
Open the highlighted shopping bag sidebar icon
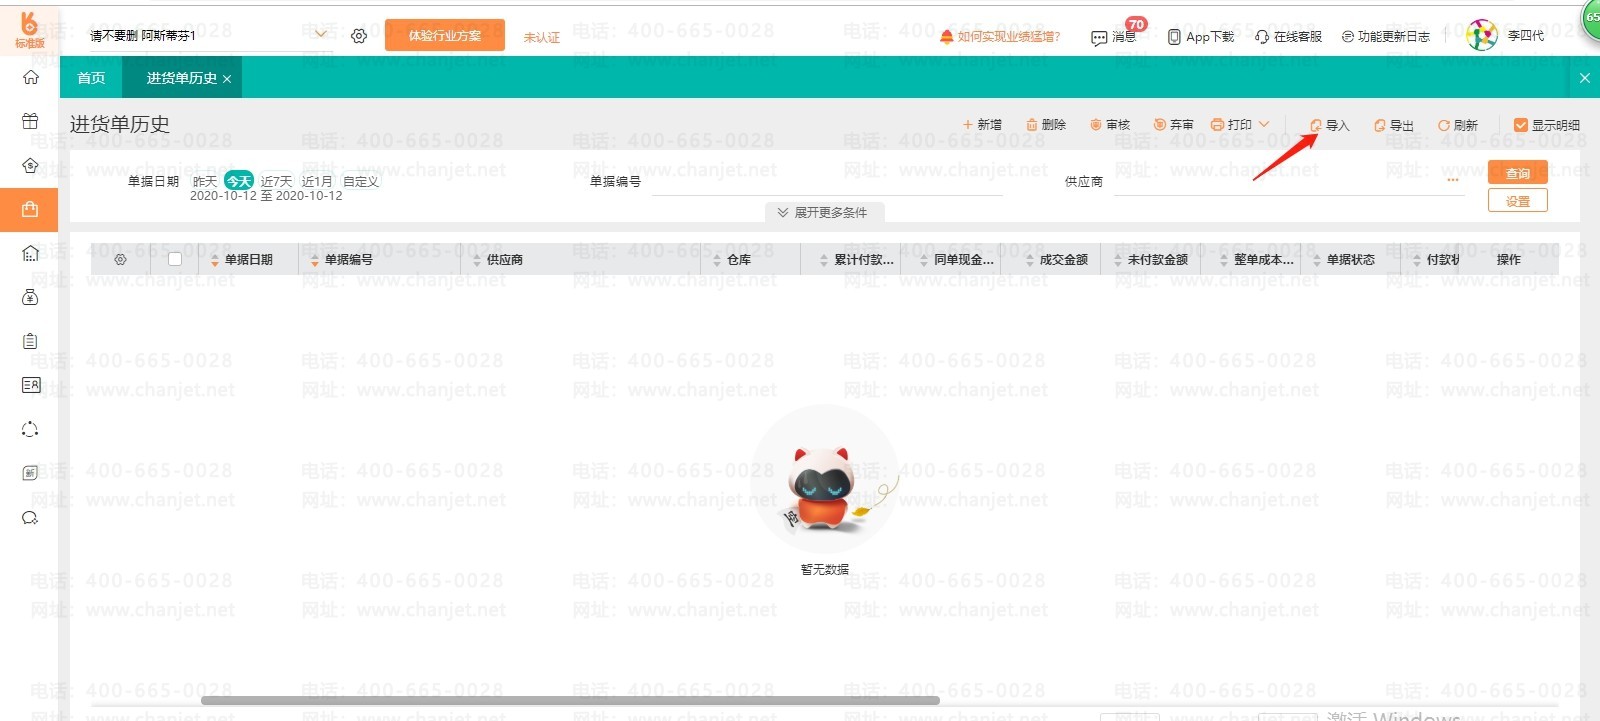click(x=30, y=209)
